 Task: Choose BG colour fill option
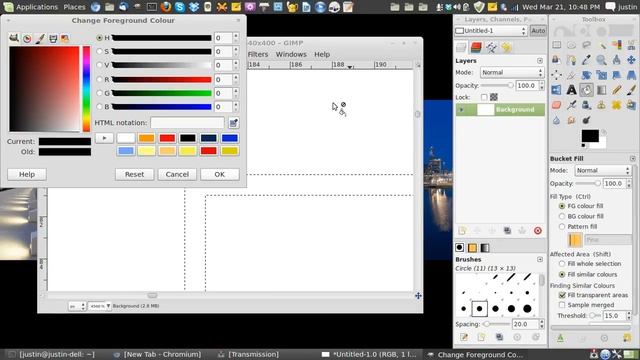(562, 216)
